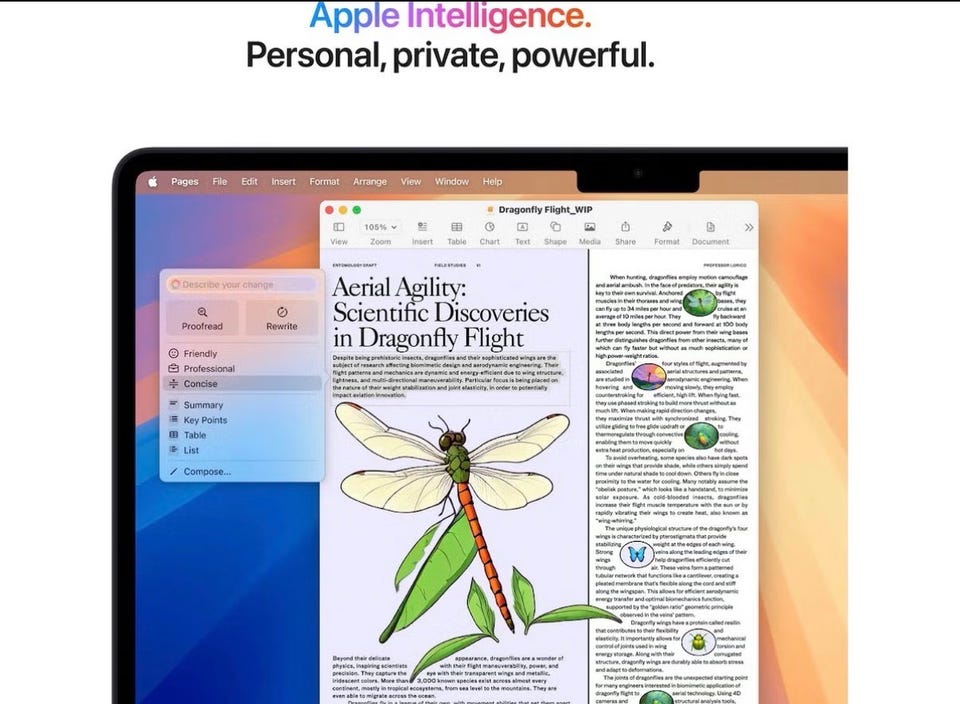This screenshot has width=960, height=704.
Task: Click the Describe your change field
Action: click(242, 284)
